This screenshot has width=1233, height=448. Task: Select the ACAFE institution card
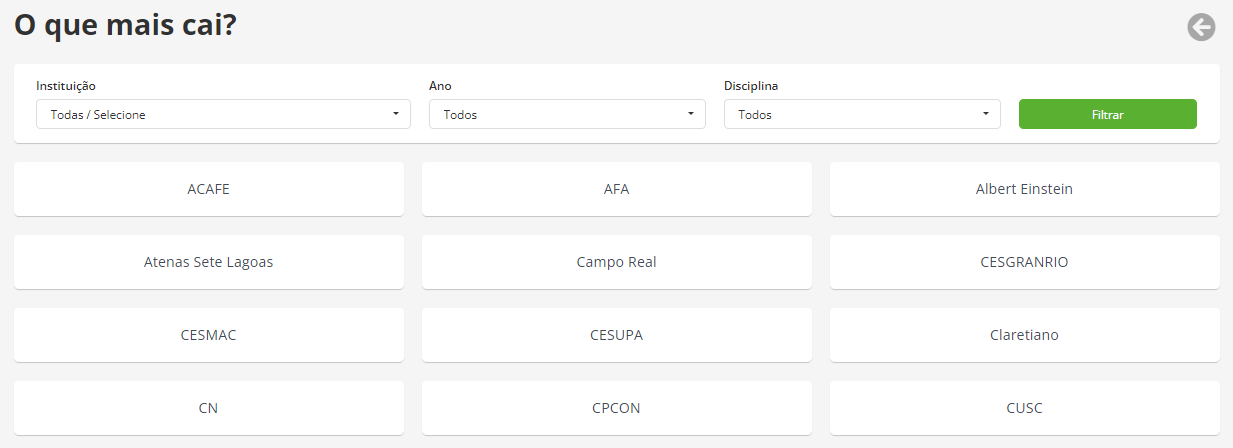209,189
